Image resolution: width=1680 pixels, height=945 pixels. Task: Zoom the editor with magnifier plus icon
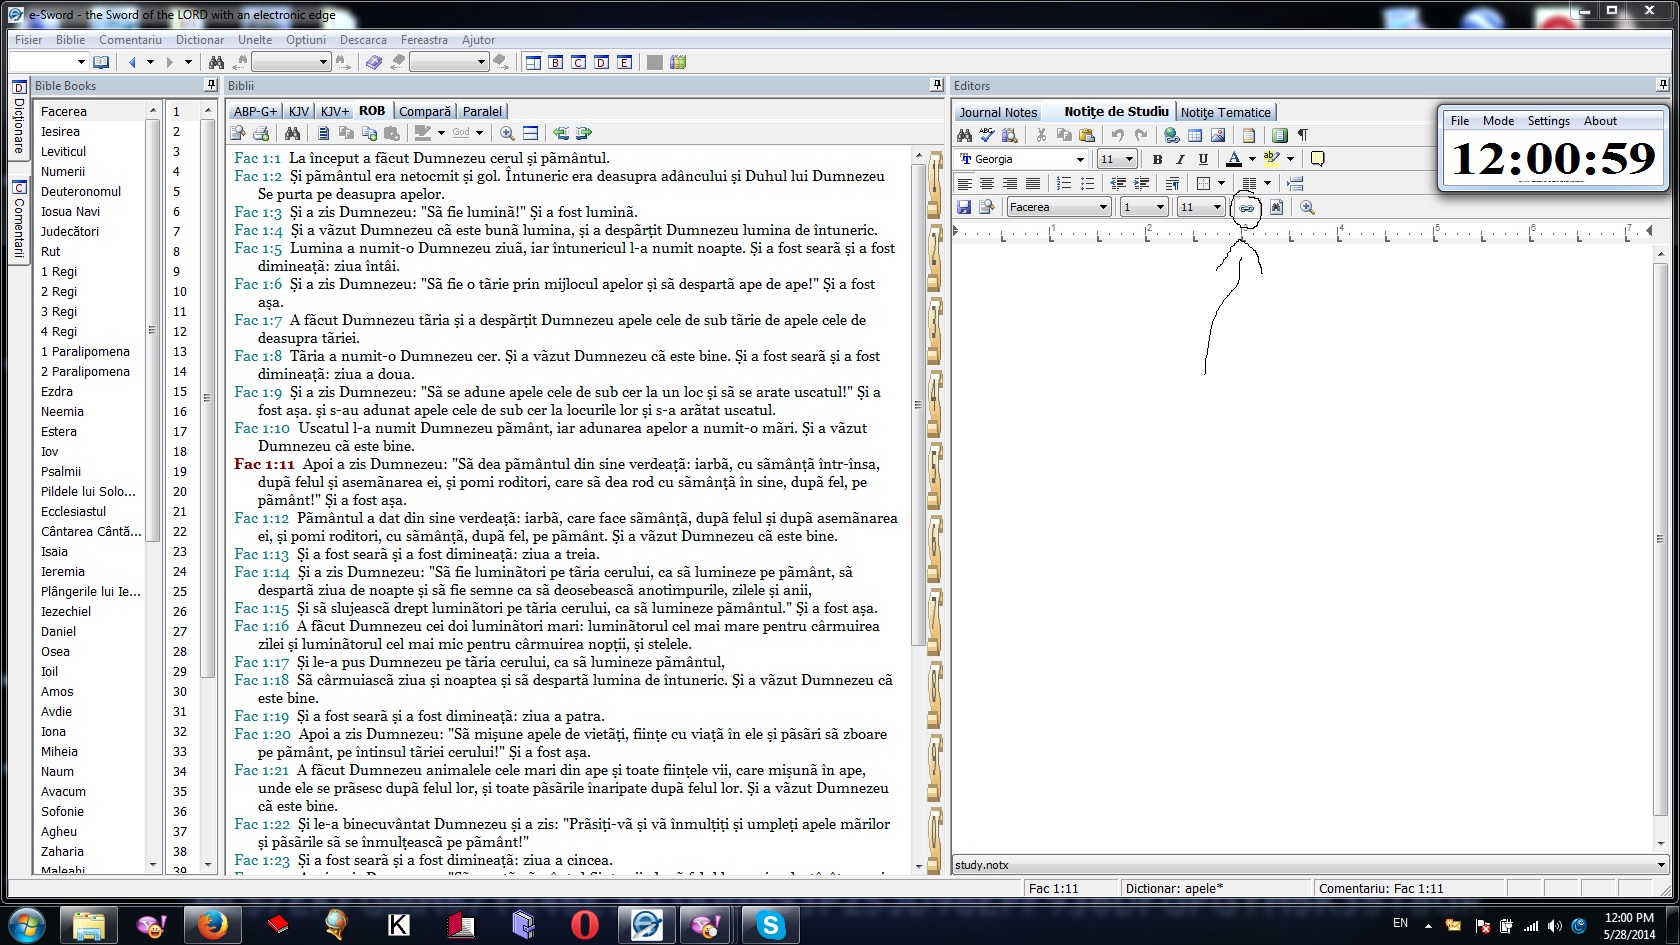tap(1307, 208)
